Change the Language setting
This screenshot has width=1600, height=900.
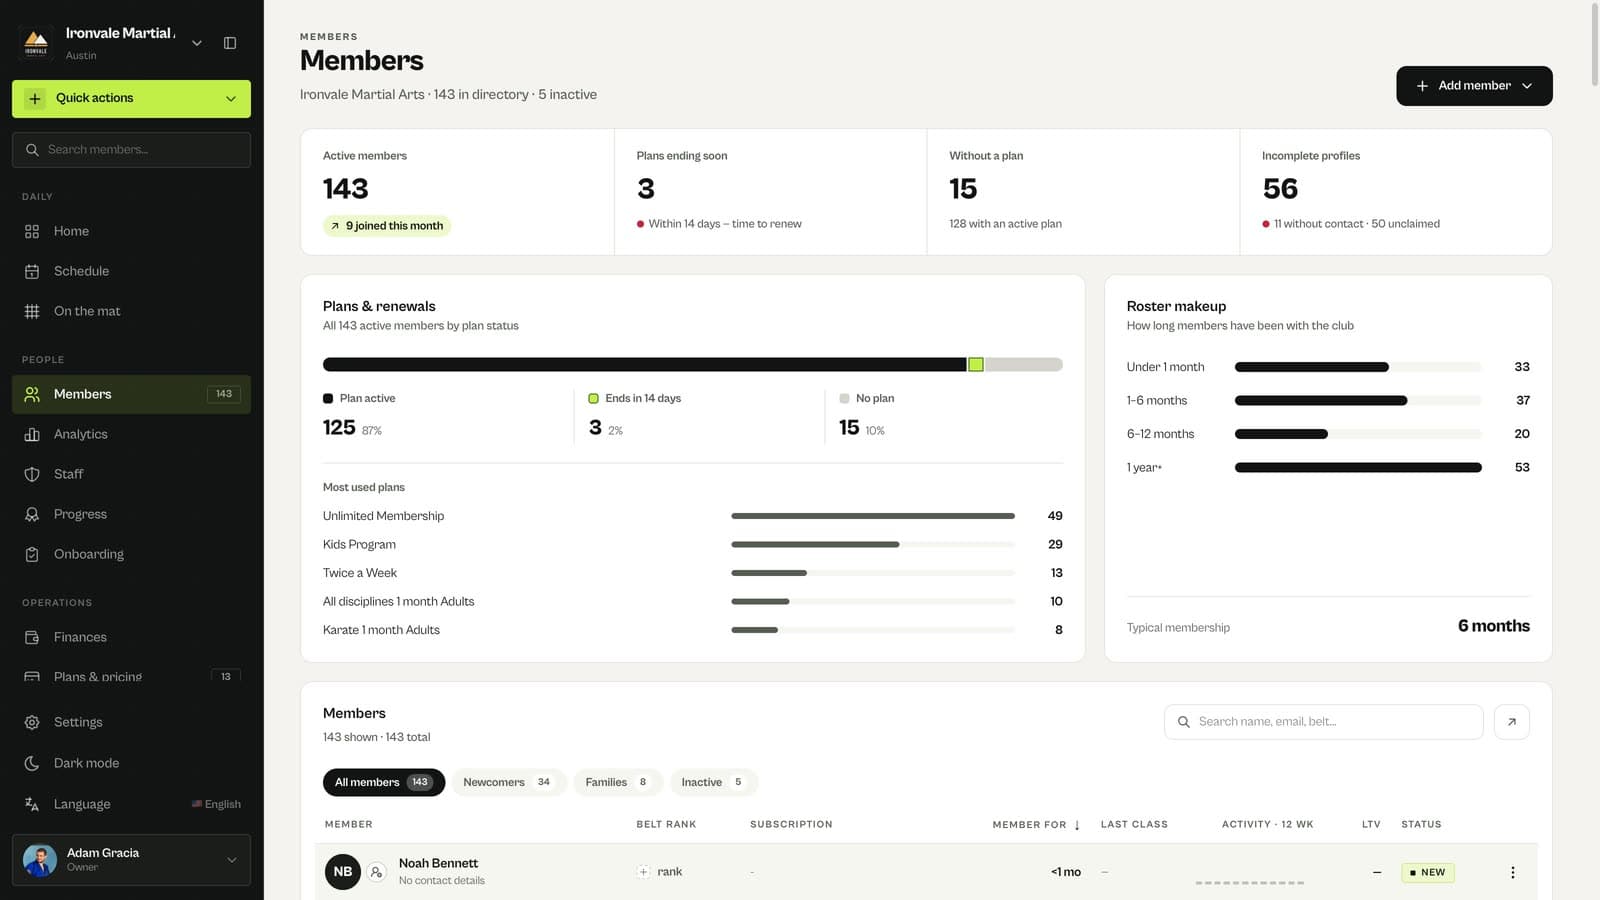click(x=131, y=804)
